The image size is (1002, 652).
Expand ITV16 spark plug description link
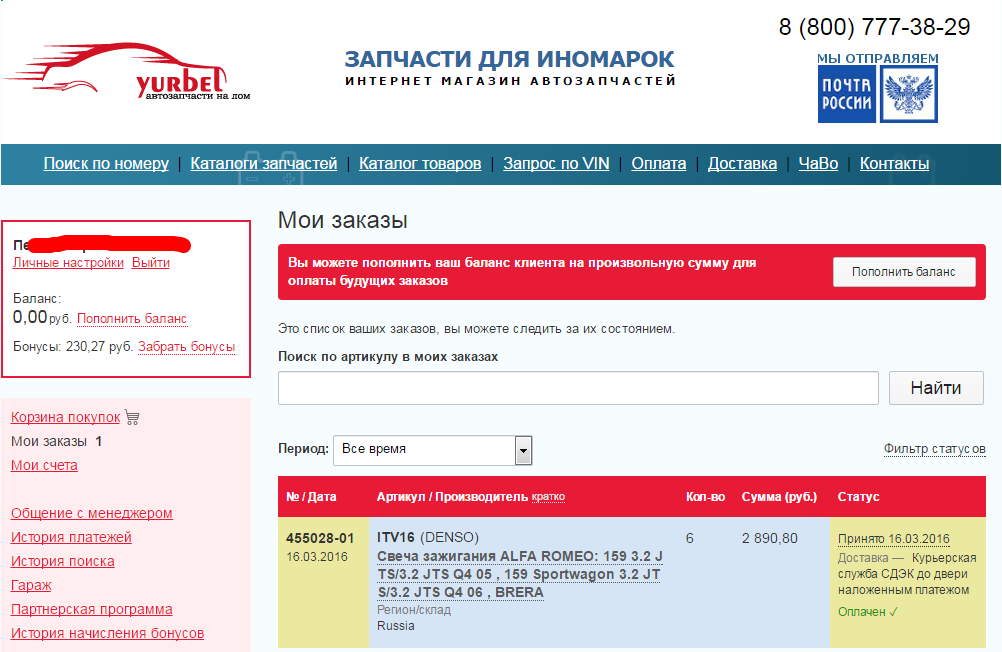(x=519, y=574)
